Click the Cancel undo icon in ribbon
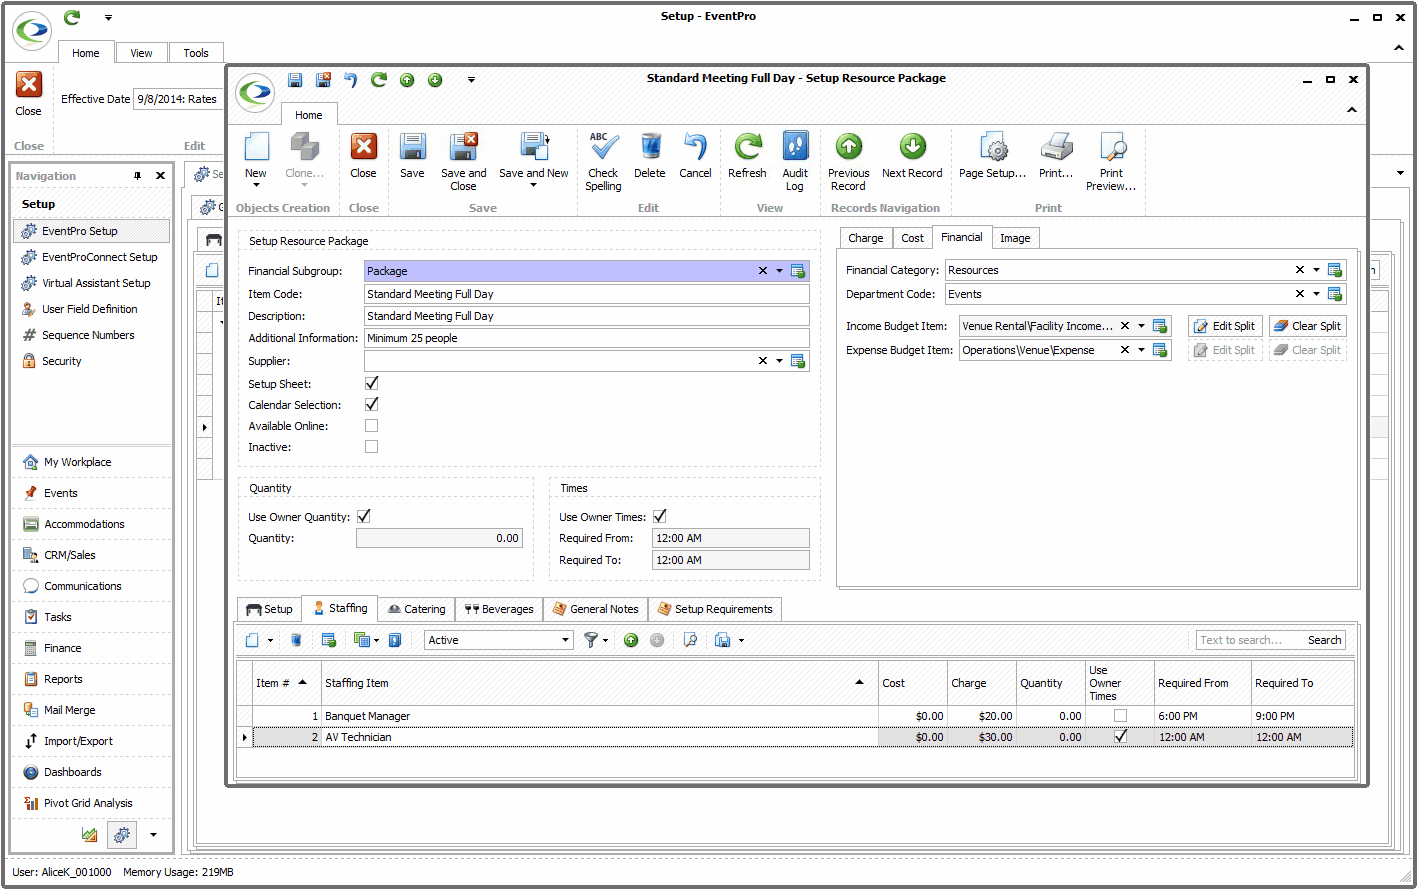This screenshot has width=1418, height=890. 695,147
